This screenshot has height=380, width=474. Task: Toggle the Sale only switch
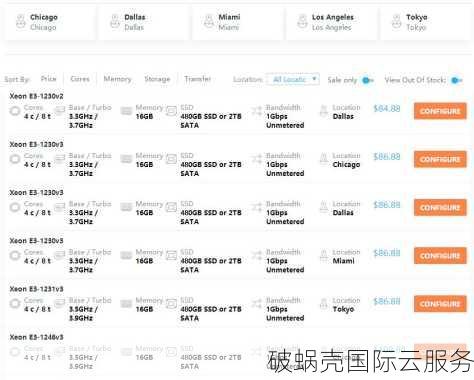[x=368, y=80]
